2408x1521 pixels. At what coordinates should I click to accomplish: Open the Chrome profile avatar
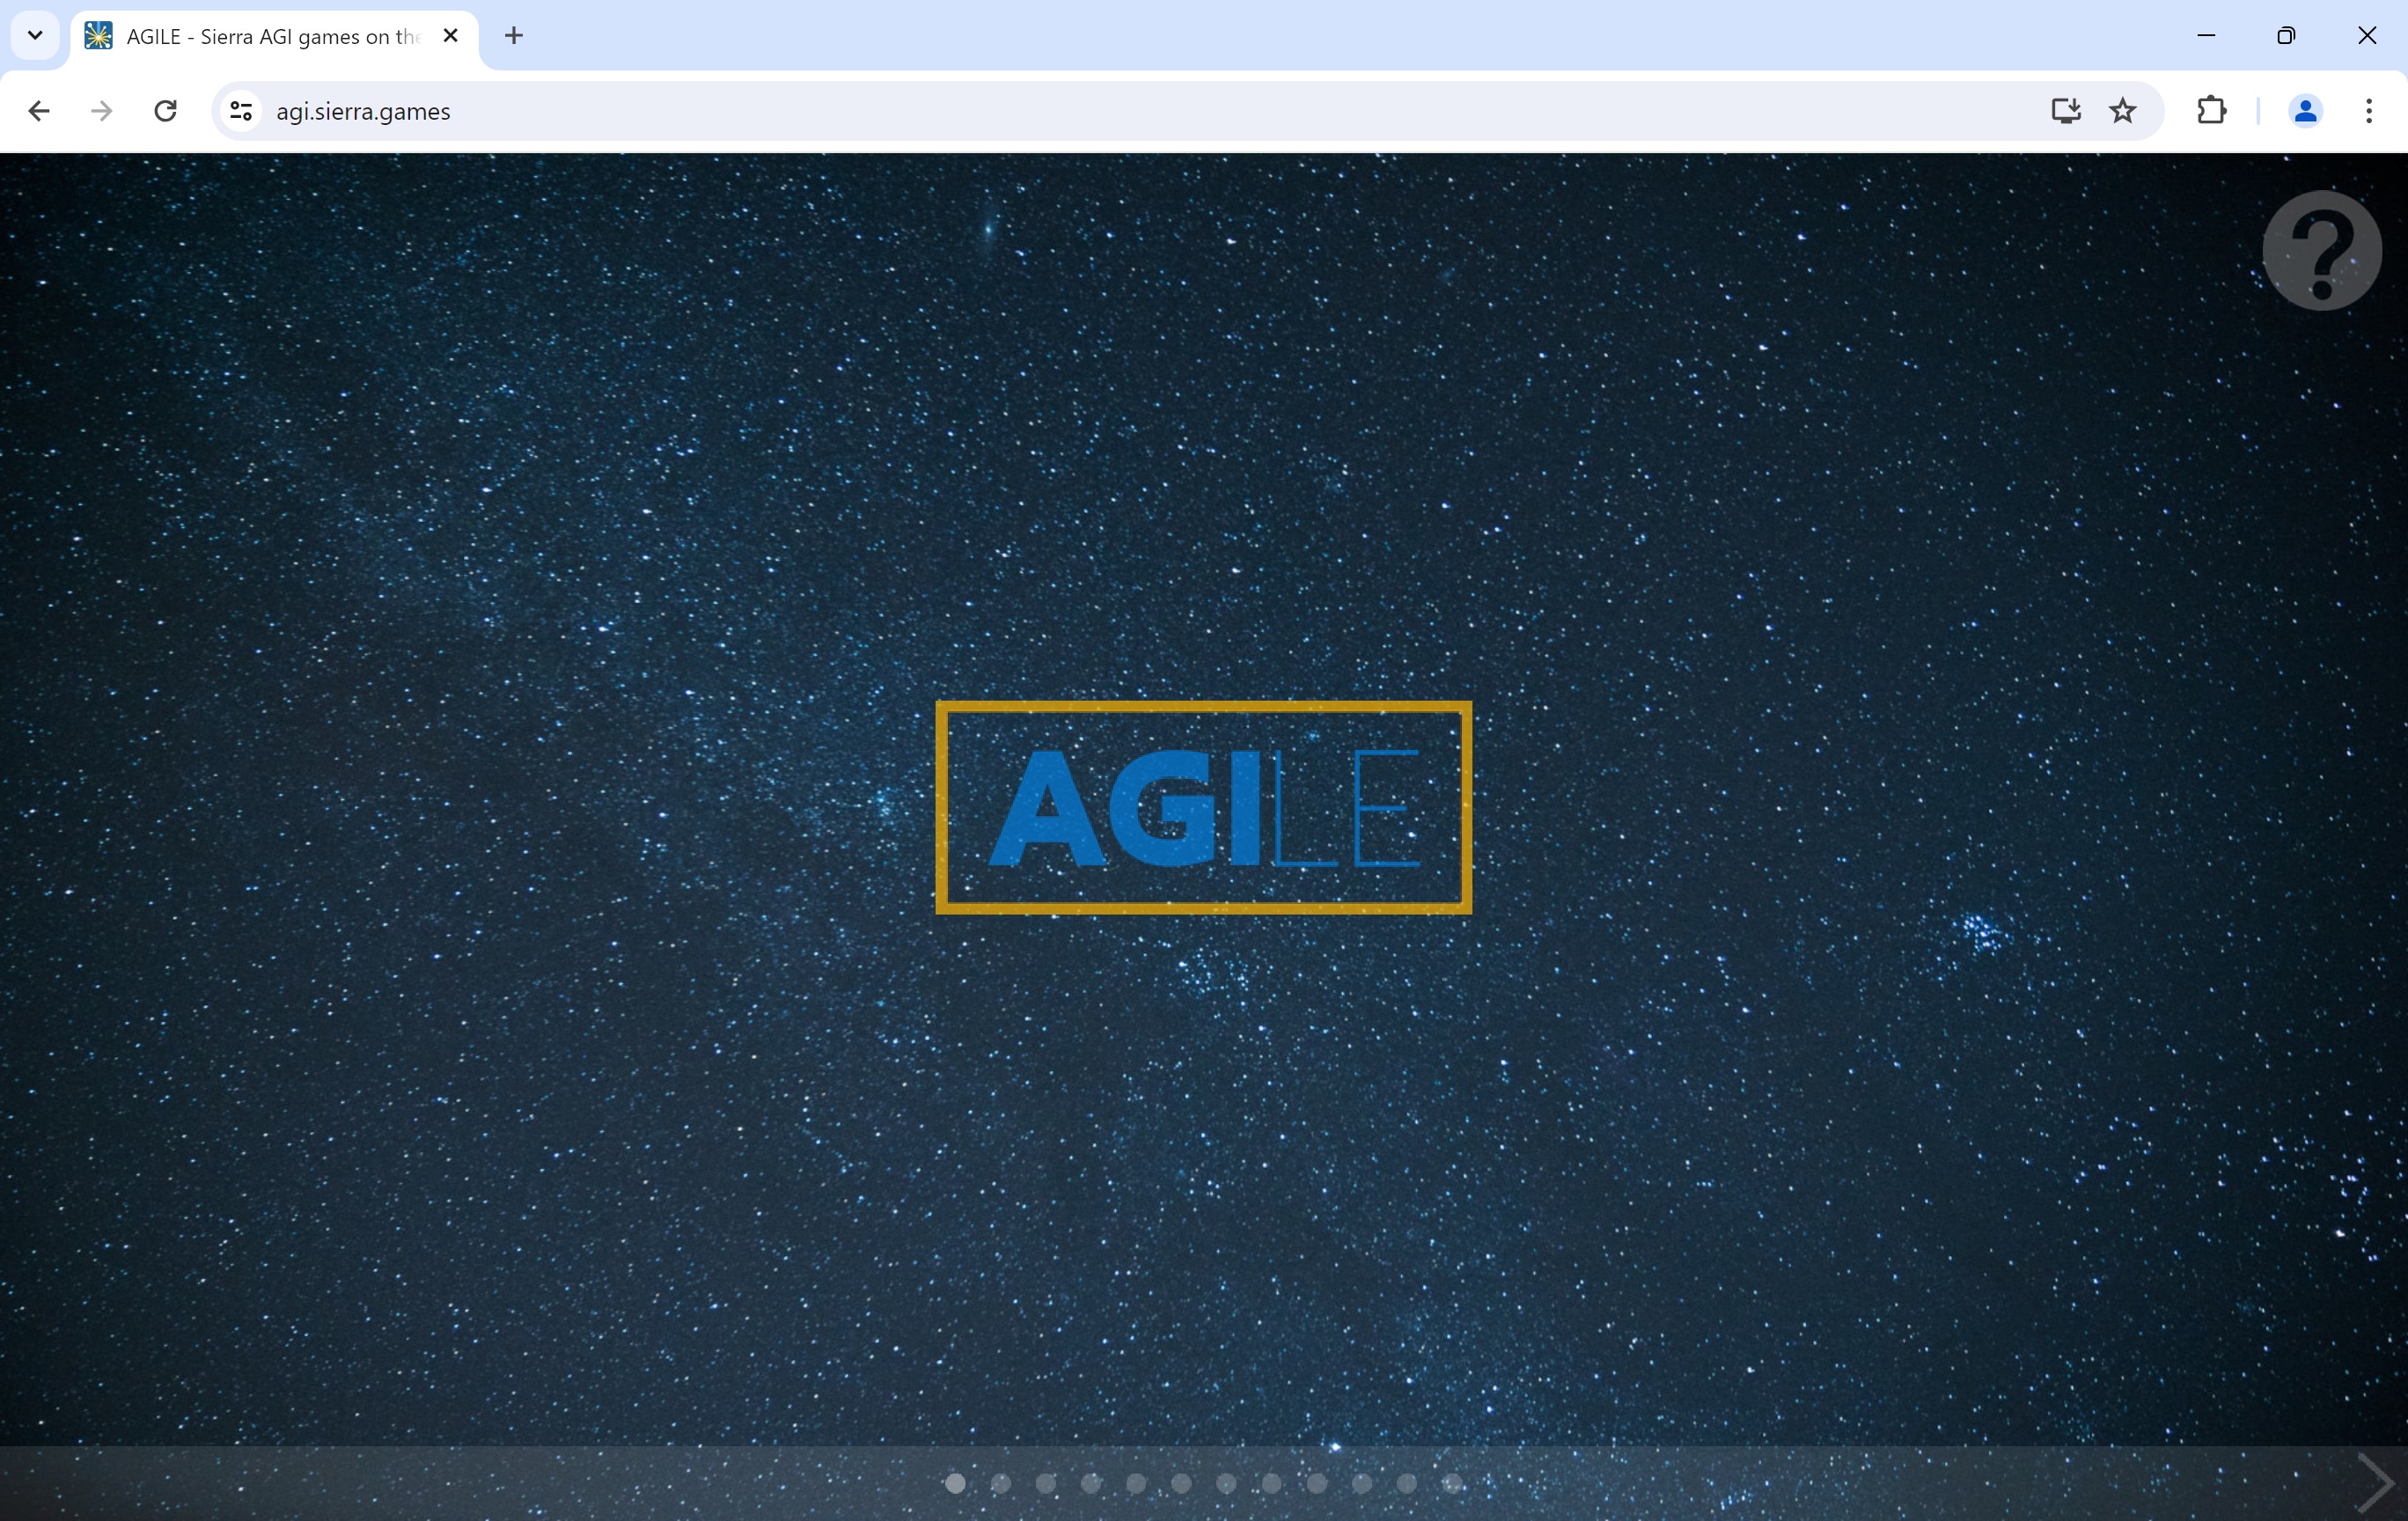2304,111
